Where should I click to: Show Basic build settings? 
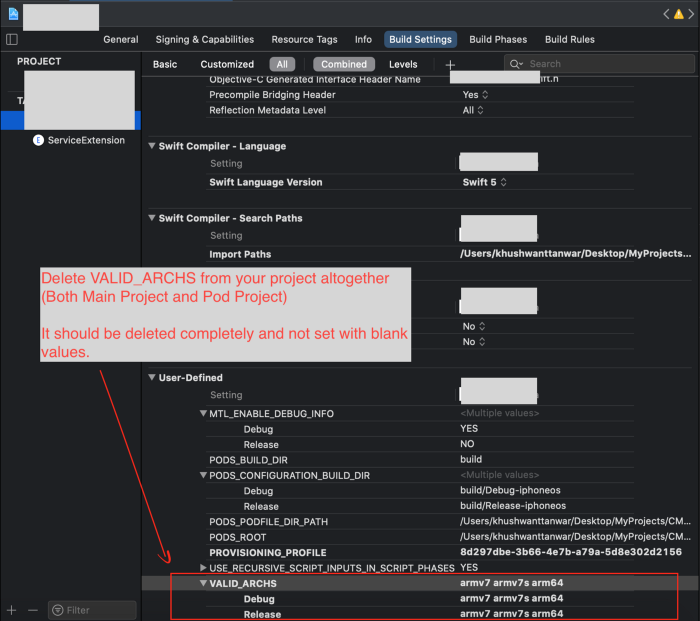[165, 64]
